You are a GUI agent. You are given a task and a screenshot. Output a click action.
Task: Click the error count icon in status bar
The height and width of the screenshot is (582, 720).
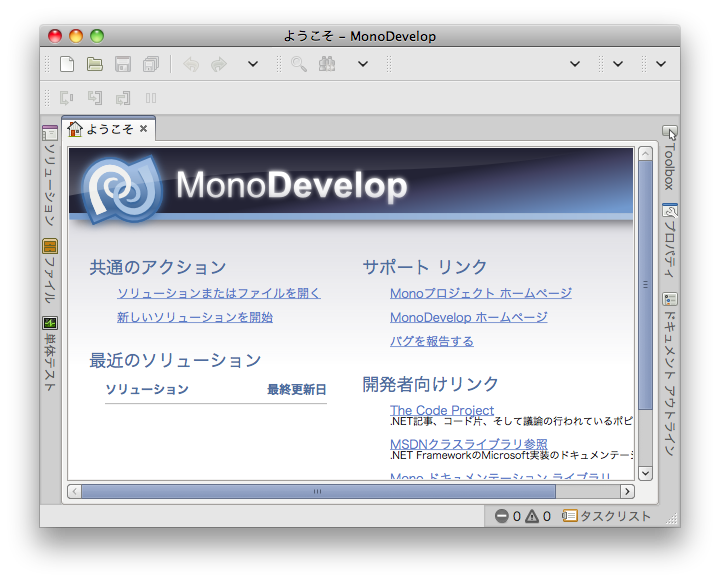[x=501, y=516]
